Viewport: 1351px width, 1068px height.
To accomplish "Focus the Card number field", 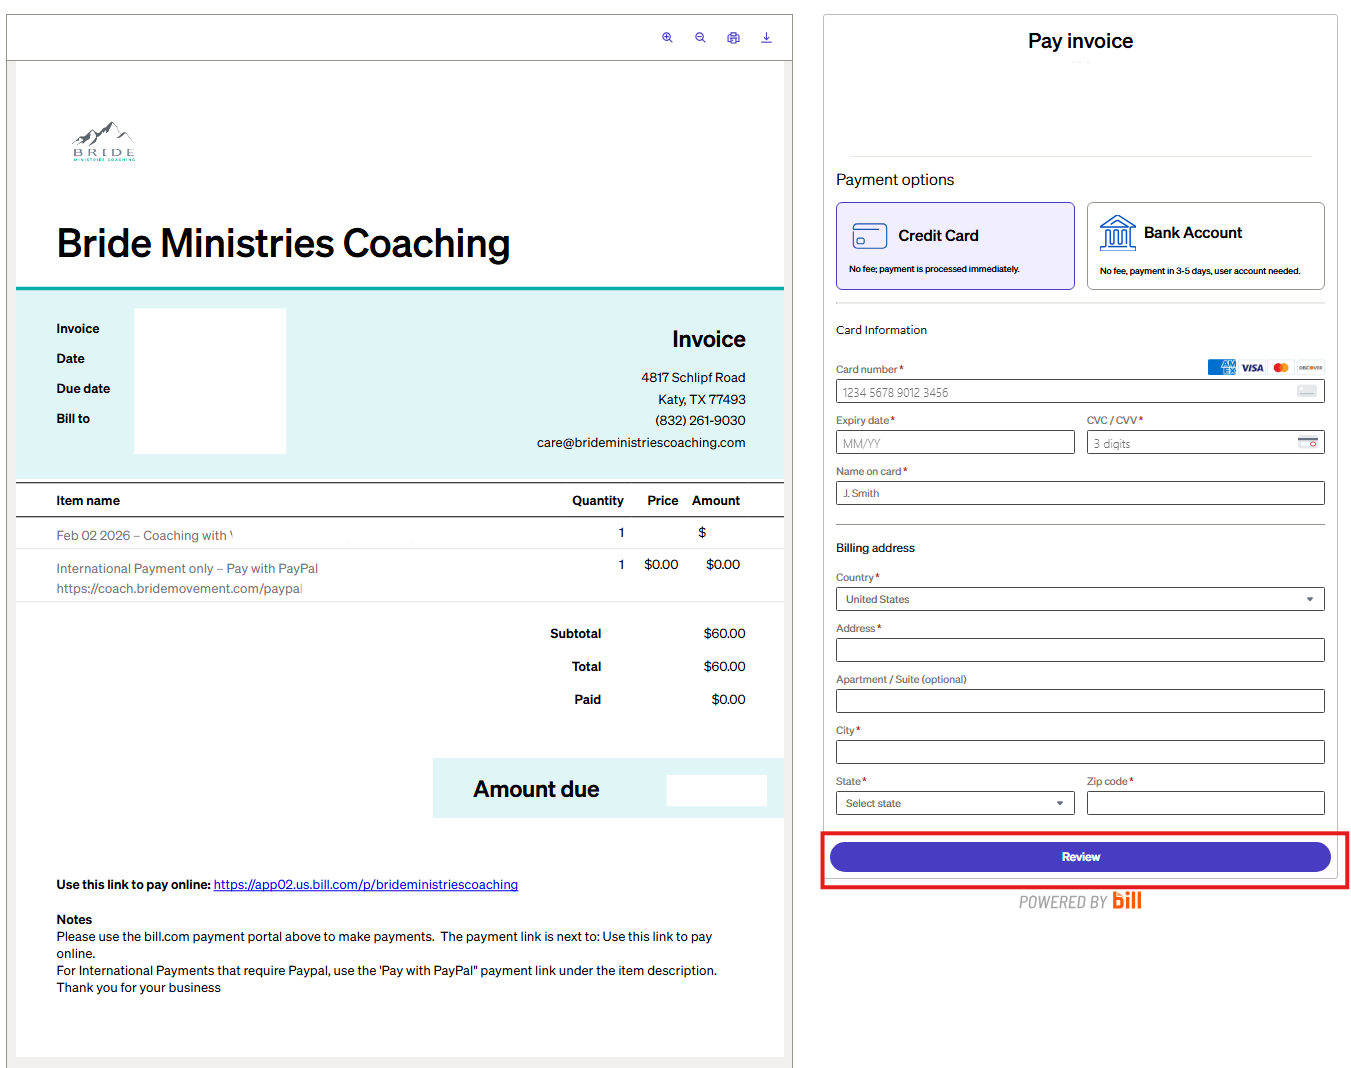I will 1080,391.
